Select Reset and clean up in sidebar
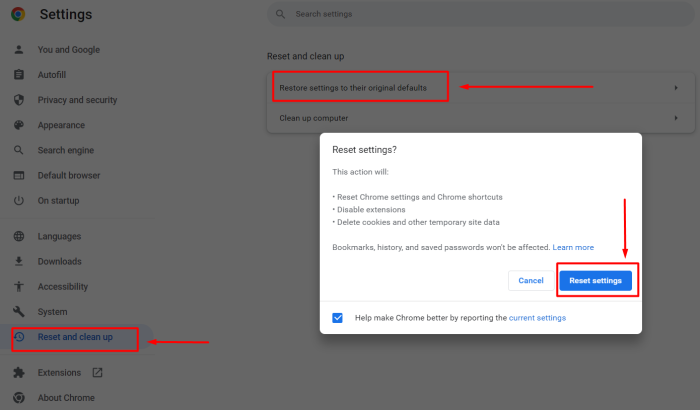Screen dimensions: 700x410 75,337
